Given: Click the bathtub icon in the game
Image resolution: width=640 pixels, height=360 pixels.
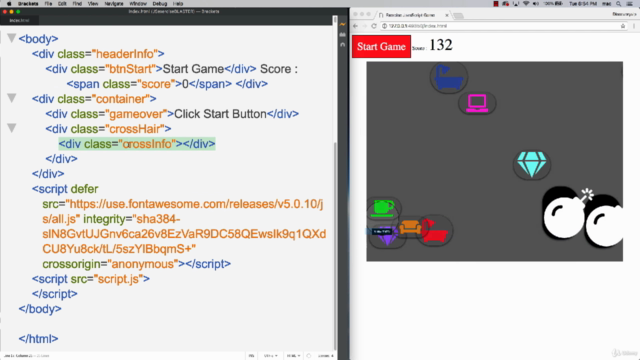Looking at the screenshot, I should pos(448,77).
